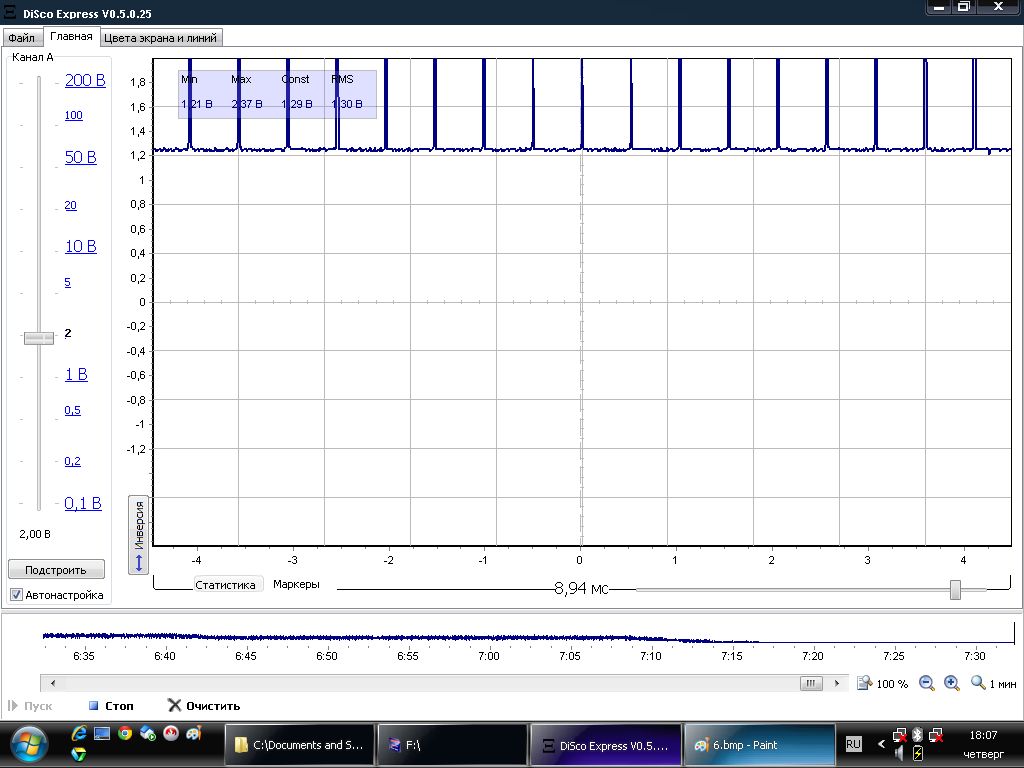Image resolution: width=1024 pixels, height=768 pixels.
Task: Click the timeline scrollbar left arrow
Action: 52,684
